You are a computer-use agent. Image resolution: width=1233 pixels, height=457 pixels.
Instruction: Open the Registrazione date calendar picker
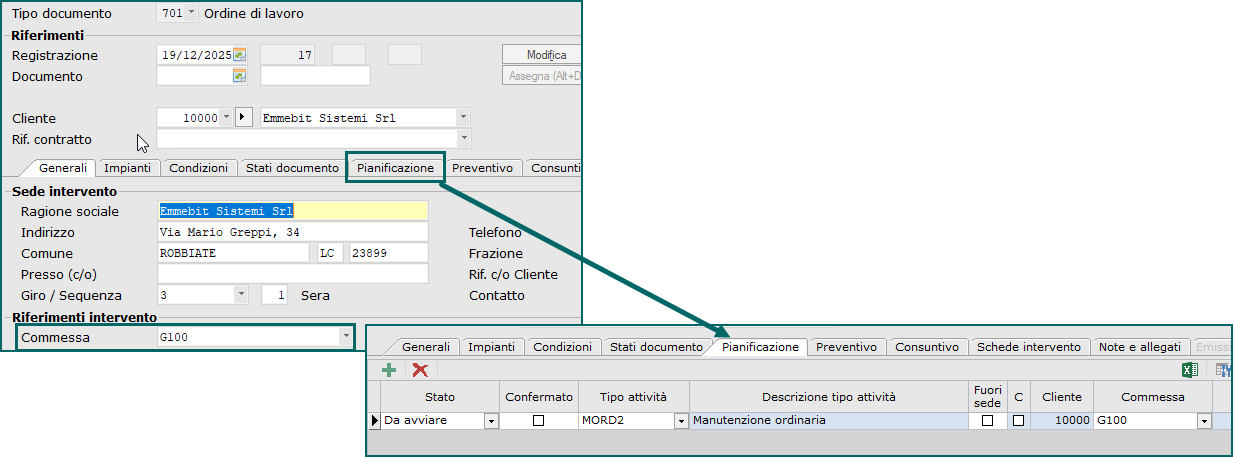pos(239,55)
